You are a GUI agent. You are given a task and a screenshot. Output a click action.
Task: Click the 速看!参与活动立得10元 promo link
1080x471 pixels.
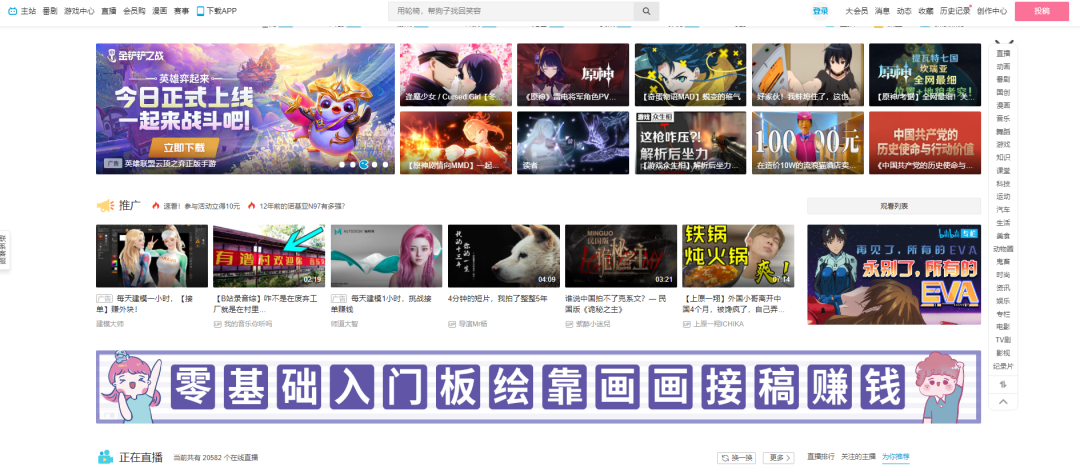coord(202,206)
